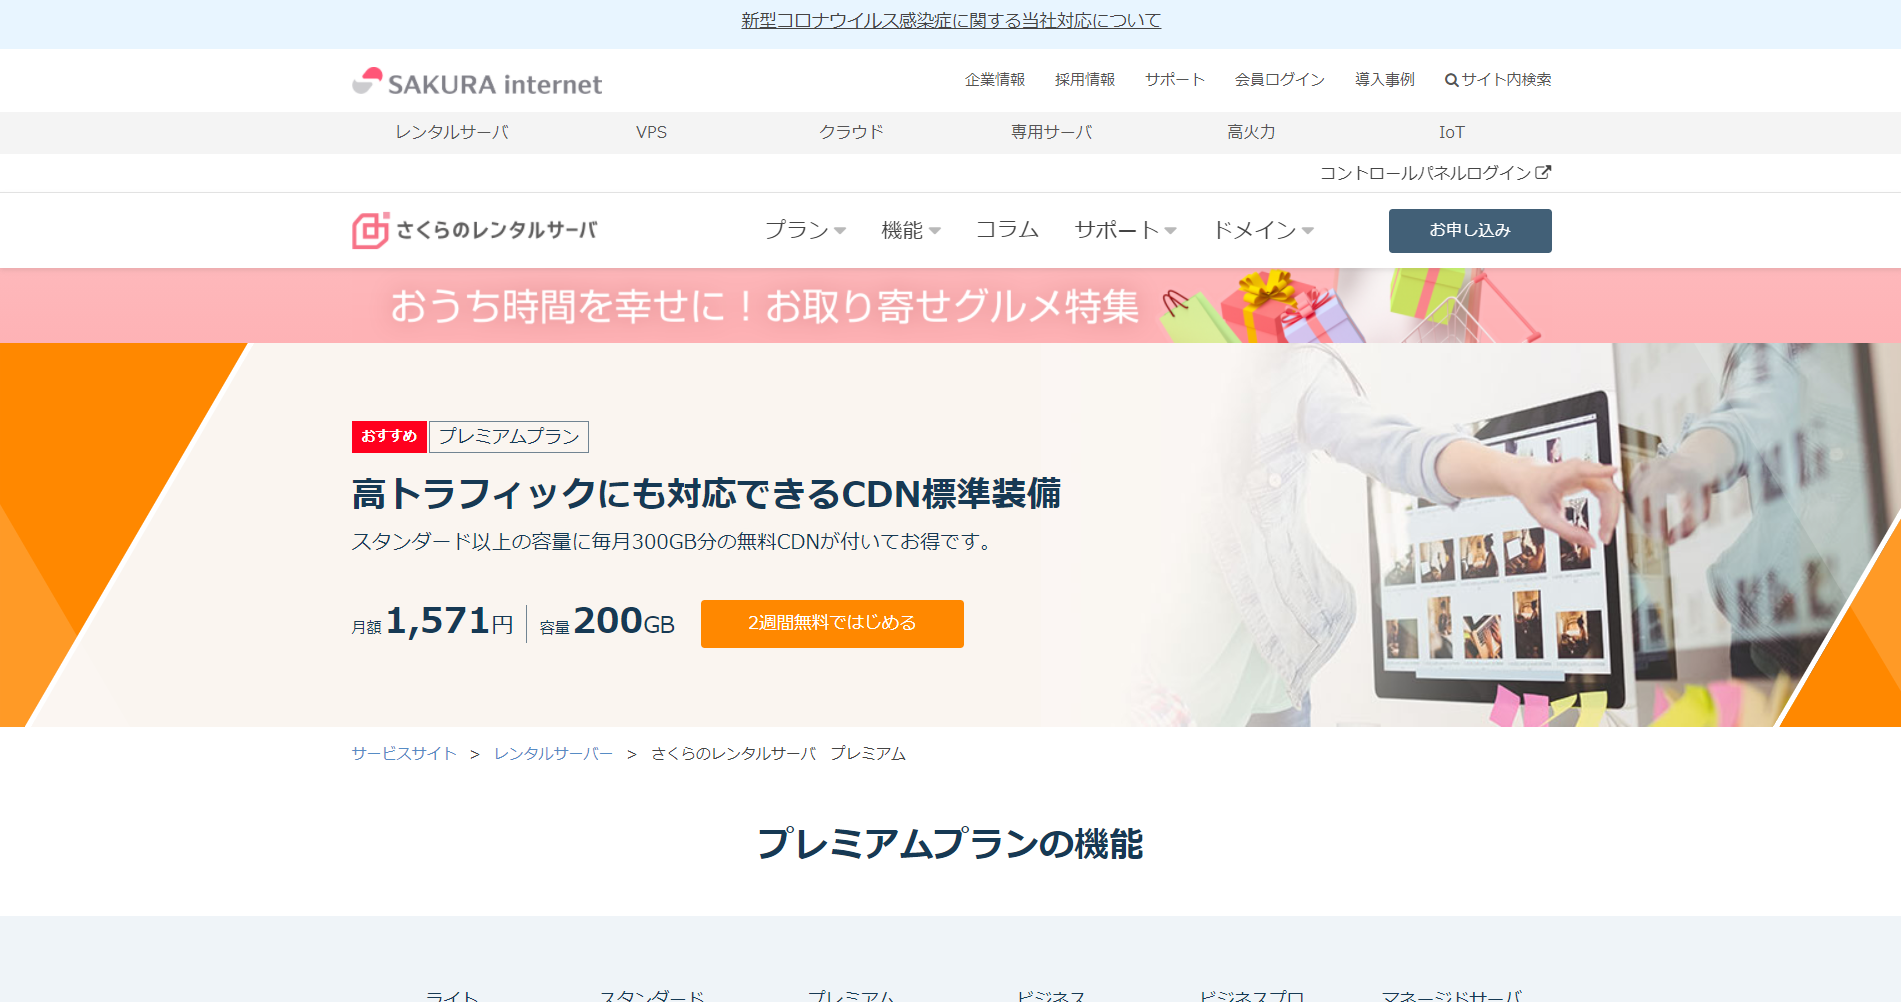Click the さくらのレンタルサーバ logo icon
This screenshot has height=1002, width=1901.
click(x=370, y=230)
